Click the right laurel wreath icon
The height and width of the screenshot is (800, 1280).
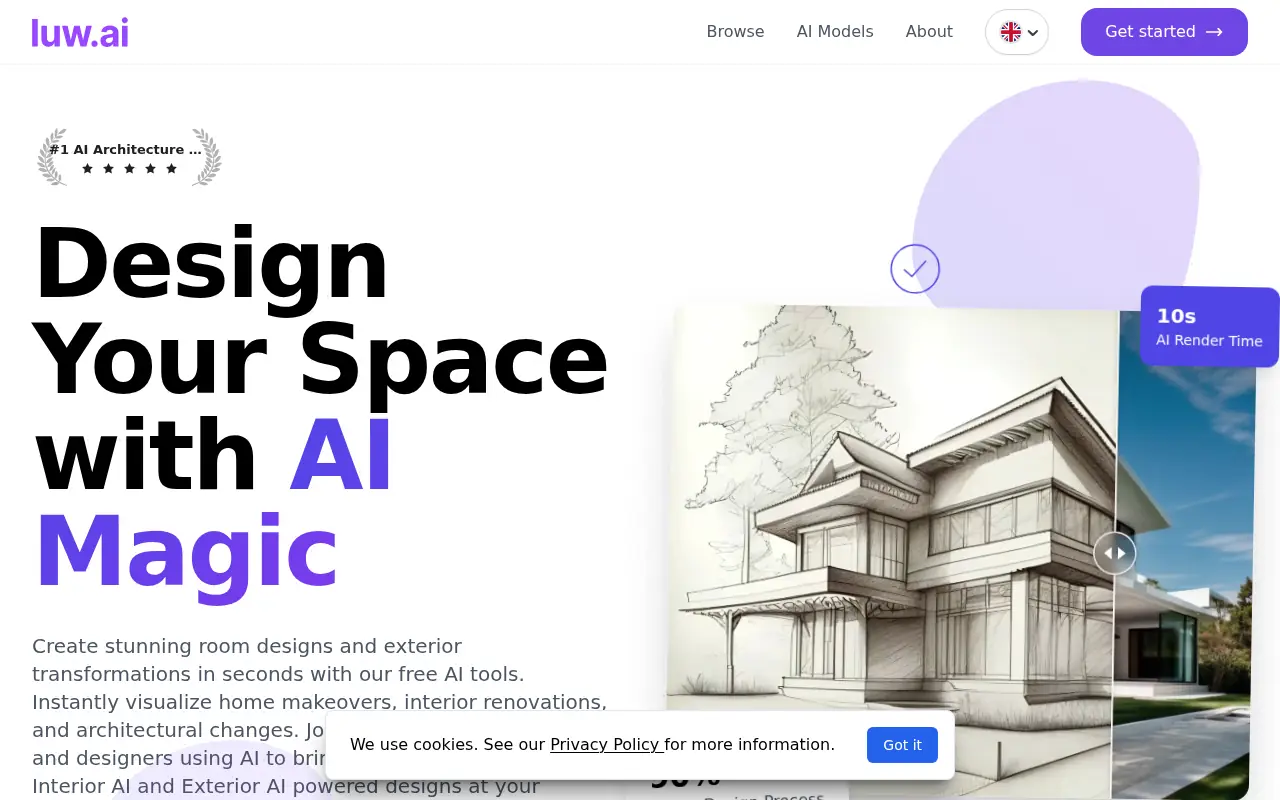[x=206, y=157]
